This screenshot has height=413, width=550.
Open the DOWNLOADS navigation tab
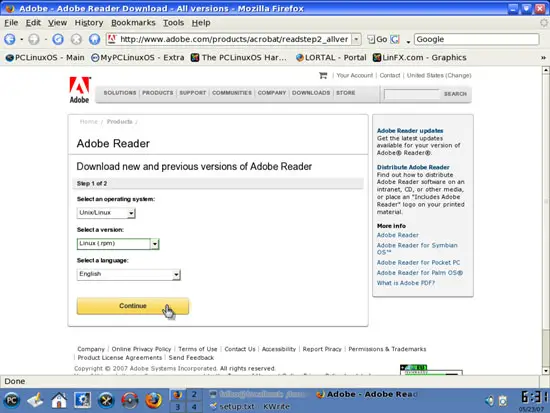pyautogui.click(x=311, y=93)
